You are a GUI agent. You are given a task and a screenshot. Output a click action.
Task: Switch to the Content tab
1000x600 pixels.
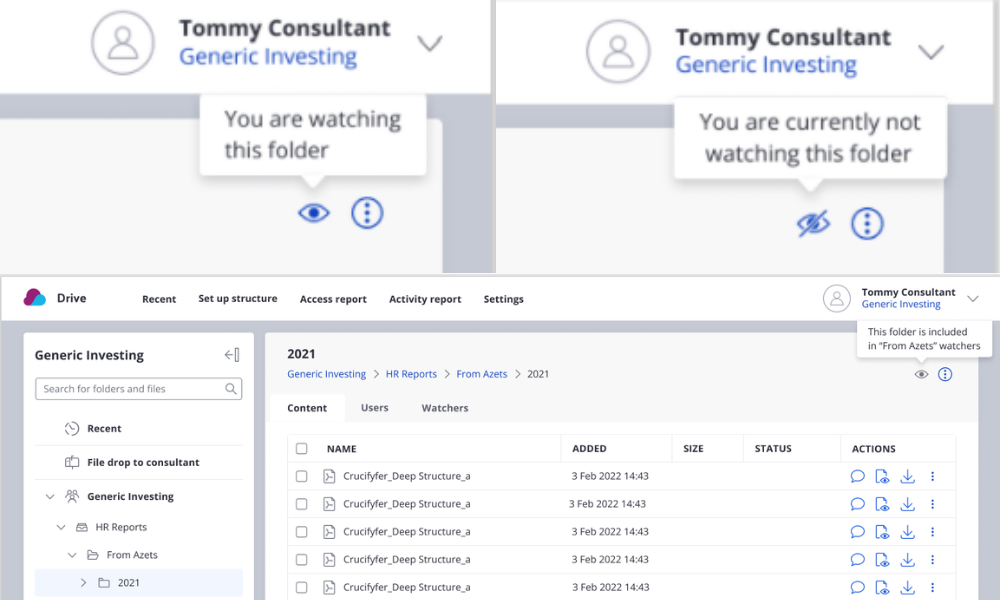[307, 408]
